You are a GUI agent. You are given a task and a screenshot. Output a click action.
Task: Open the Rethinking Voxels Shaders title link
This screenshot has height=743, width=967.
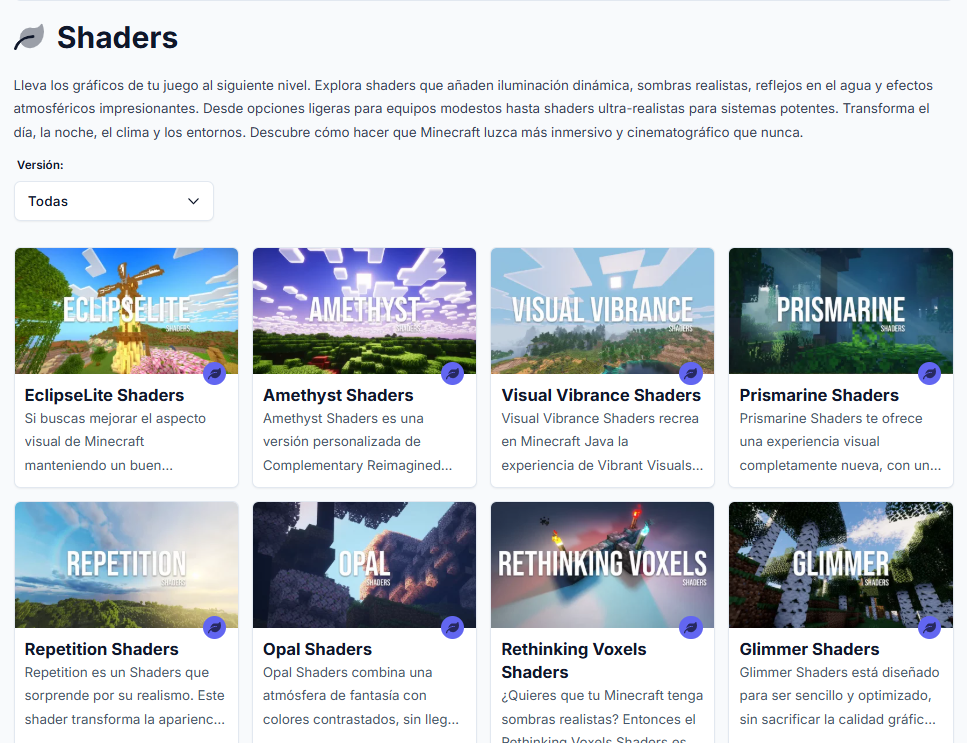(574, 660)
